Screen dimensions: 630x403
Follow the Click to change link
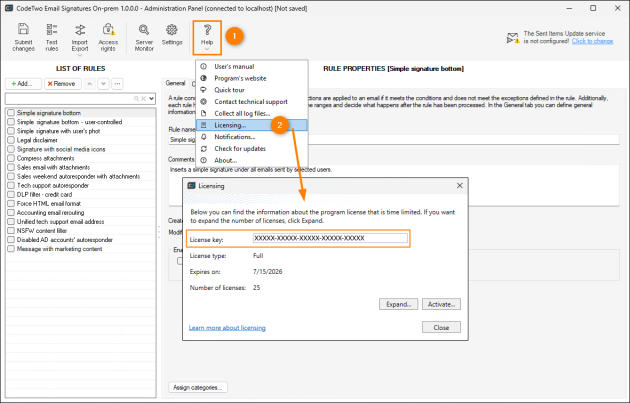point(592,41)
